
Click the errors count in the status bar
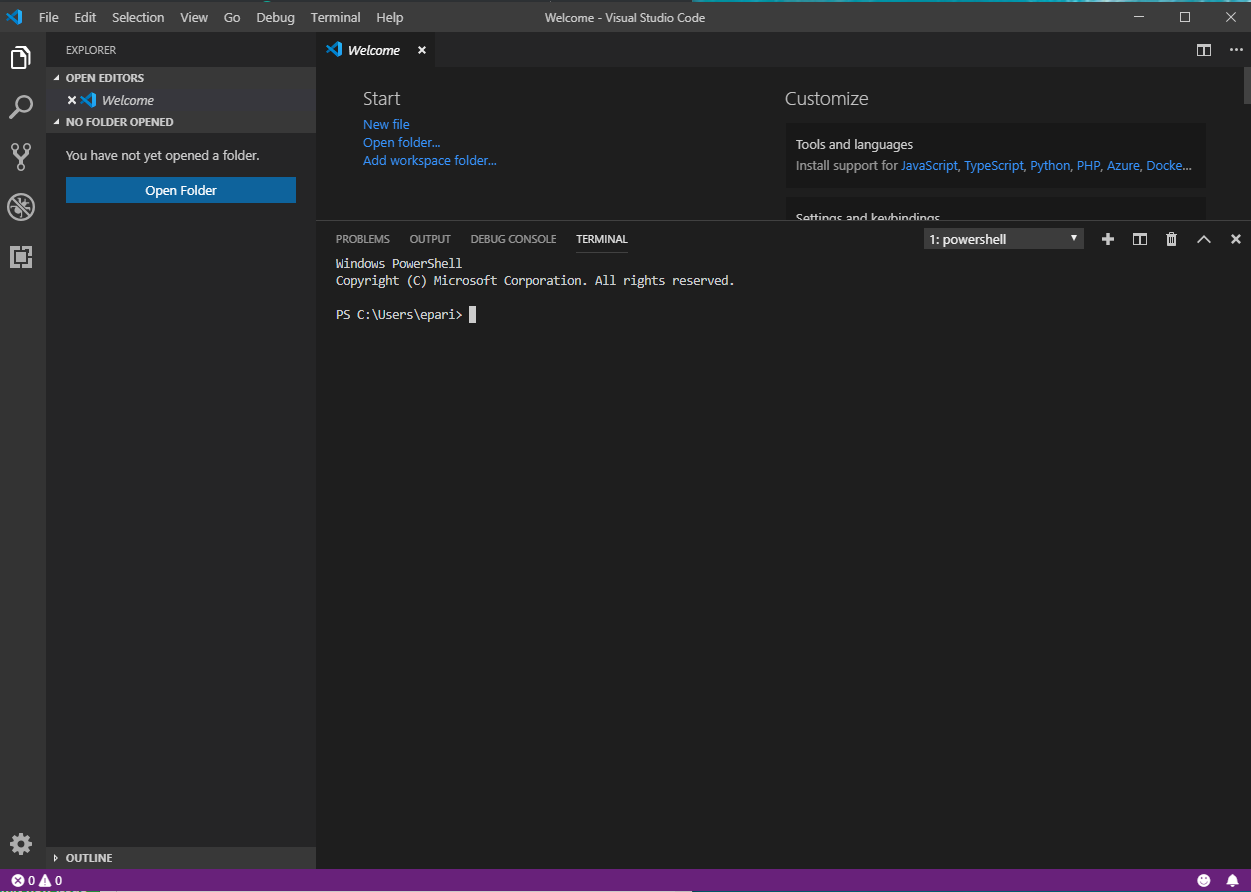(x=23, y=881)
